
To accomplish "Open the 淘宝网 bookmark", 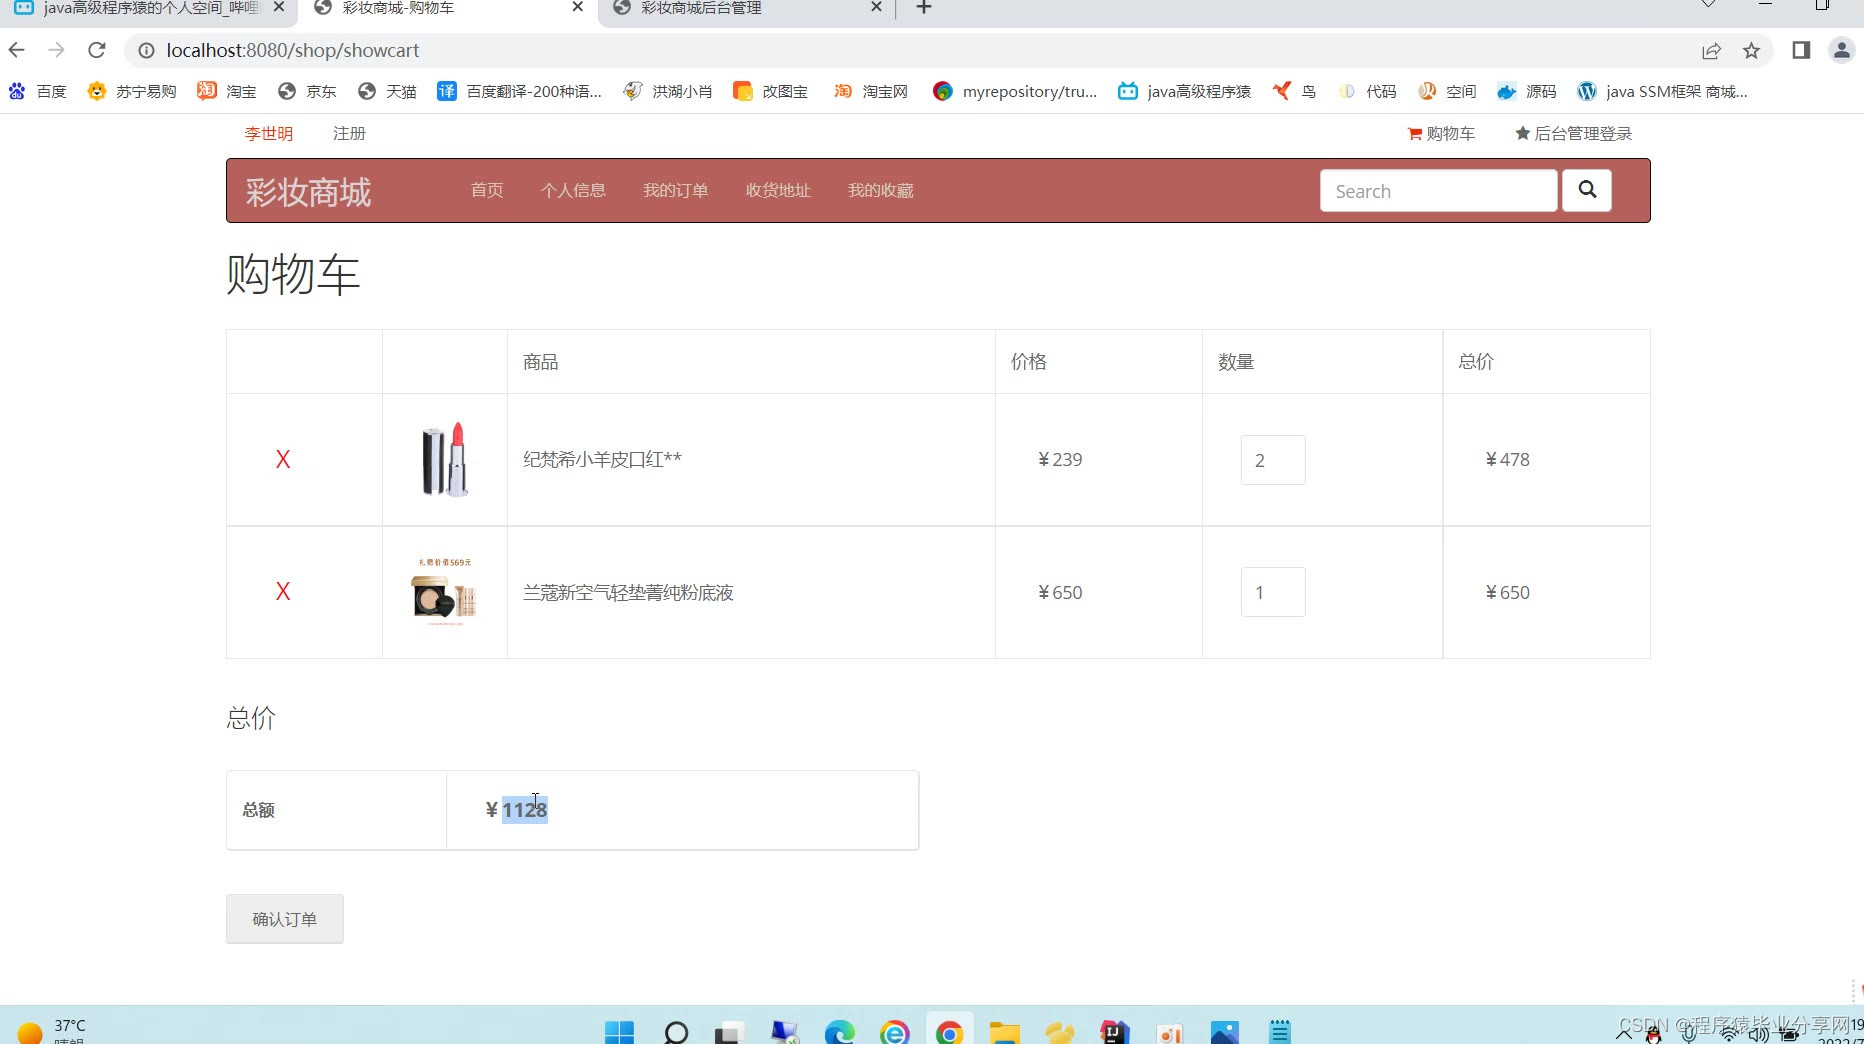I will coord(871,91).
